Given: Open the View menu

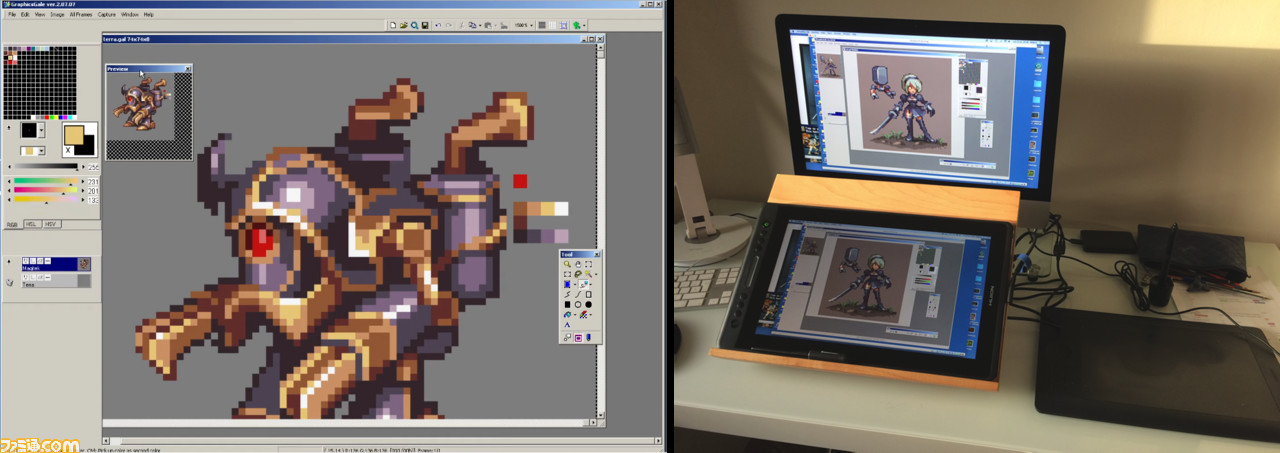Looking at the screenshot, I should coord(39,15).
